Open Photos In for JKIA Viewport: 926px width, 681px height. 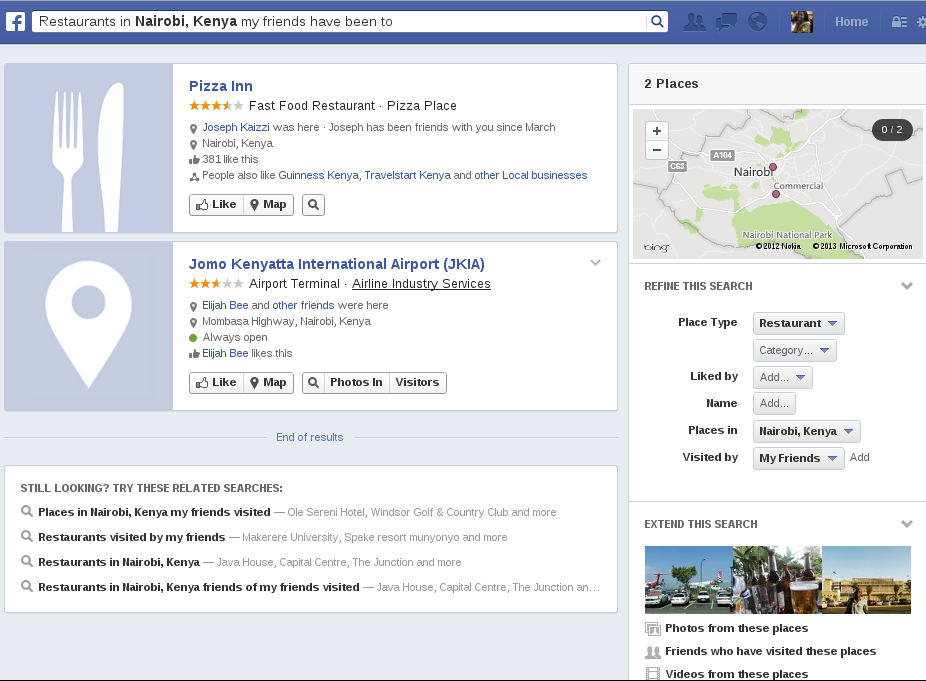point(356,383)
